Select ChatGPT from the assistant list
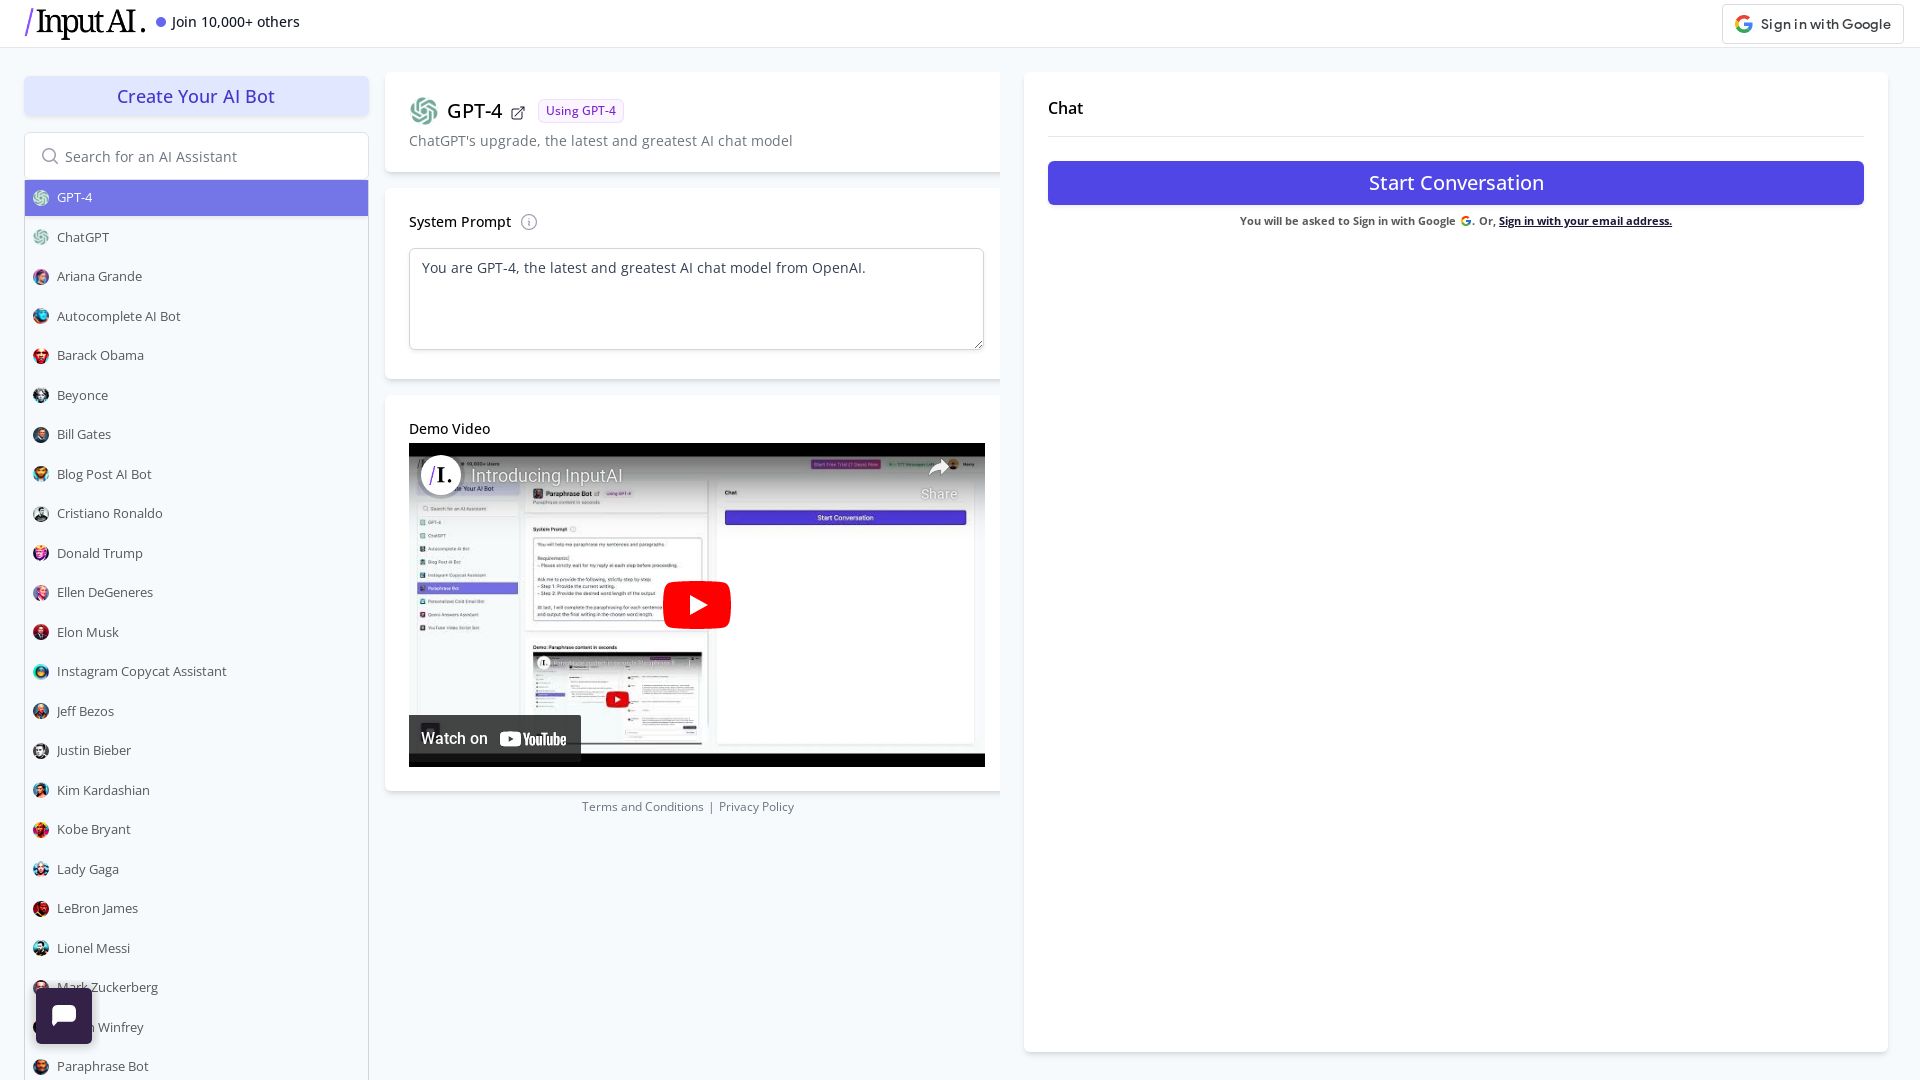1920x1080 pixels. click(83, 237)
